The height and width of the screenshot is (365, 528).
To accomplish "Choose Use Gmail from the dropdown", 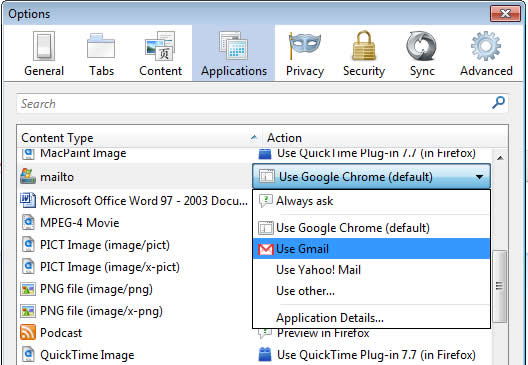I will click(371, 249).
